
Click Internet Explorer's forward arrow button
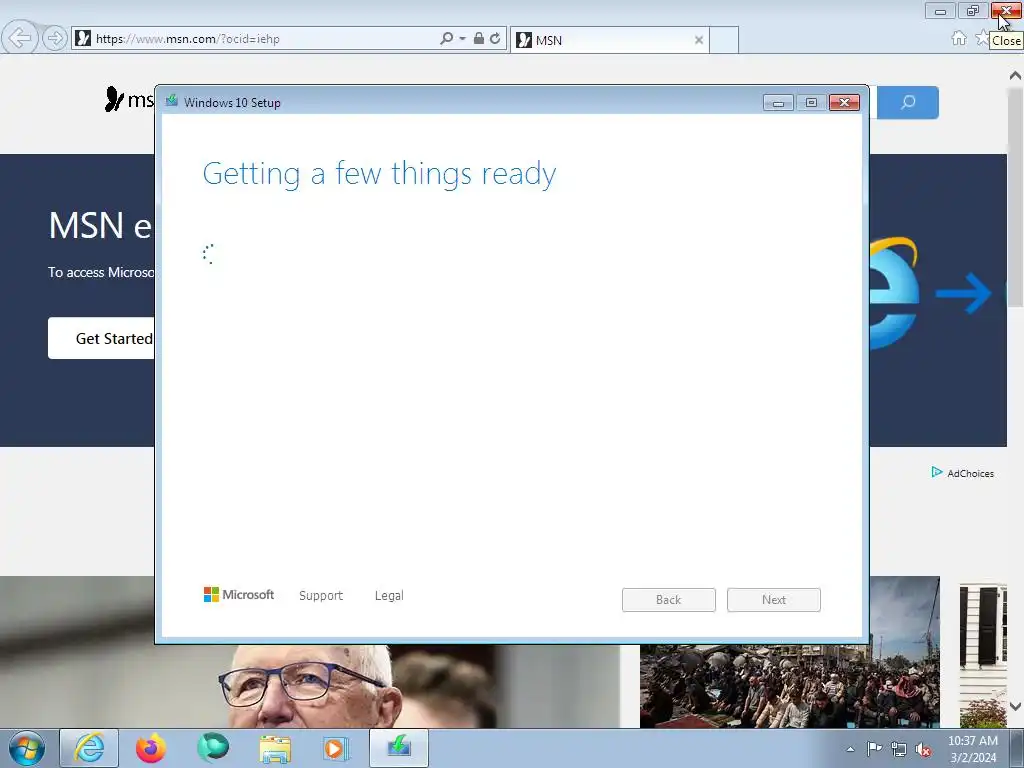(55, 39)
